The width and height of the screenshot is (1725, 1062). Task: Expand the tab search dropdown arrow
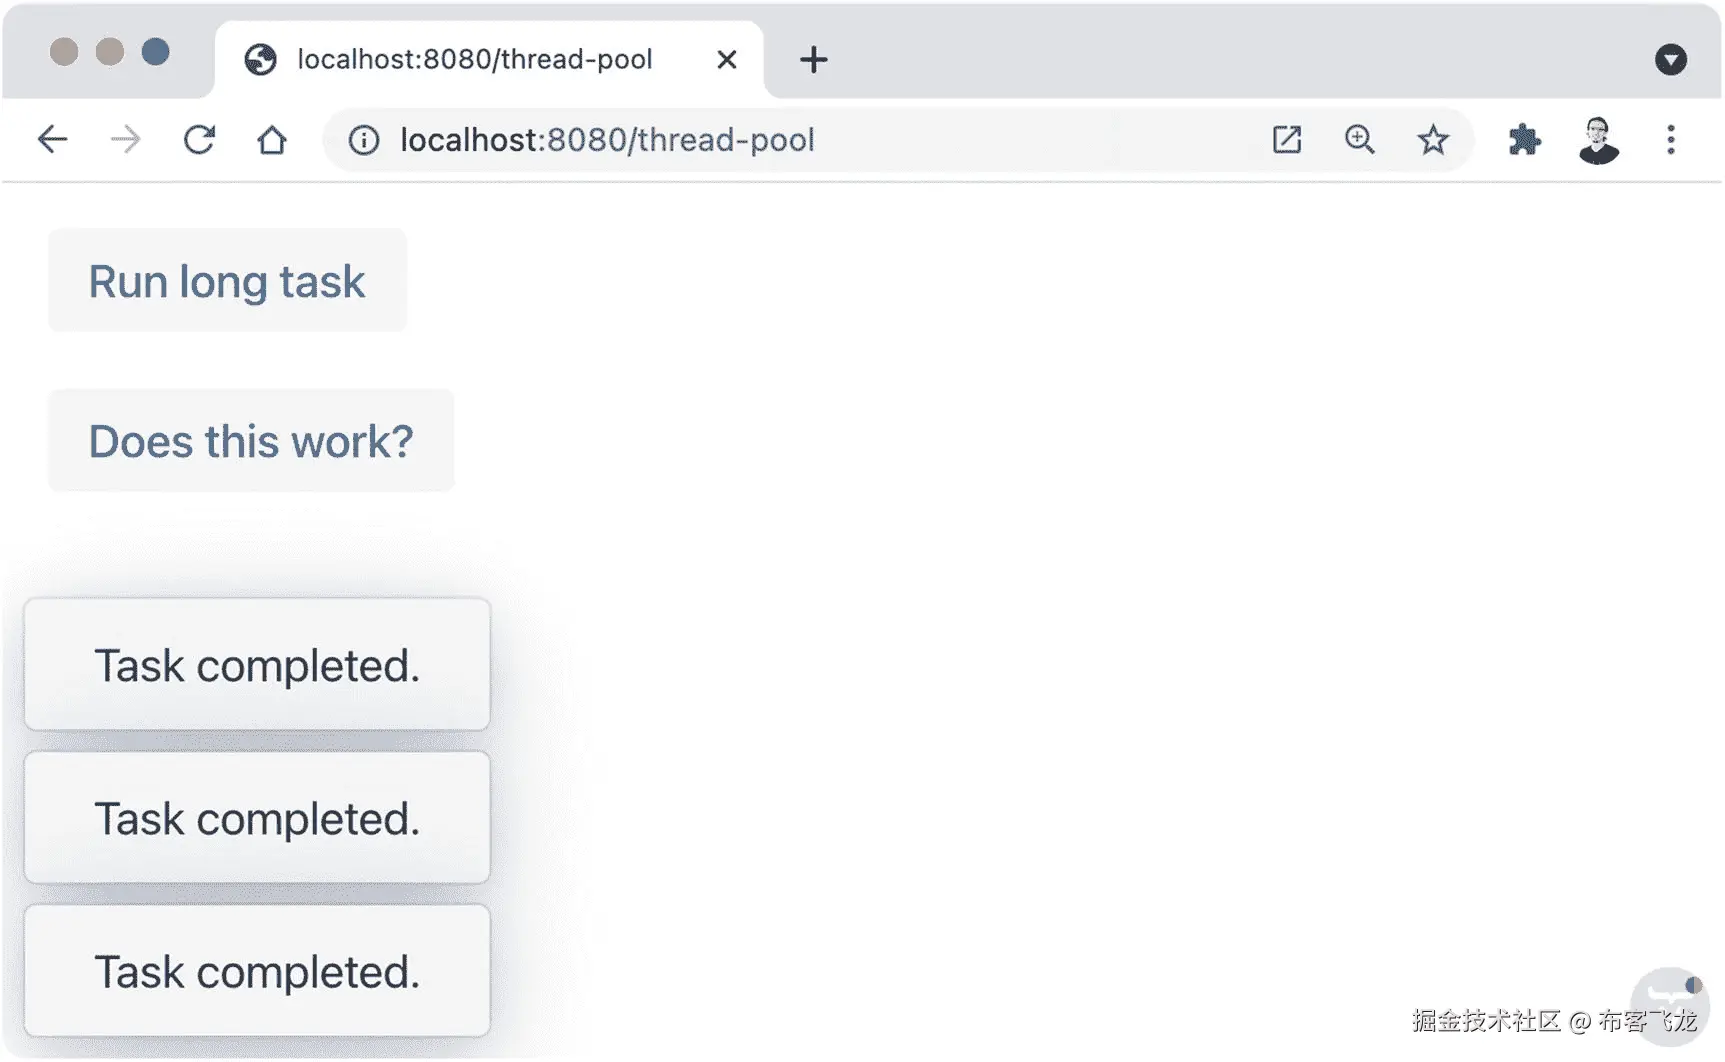1670,60
